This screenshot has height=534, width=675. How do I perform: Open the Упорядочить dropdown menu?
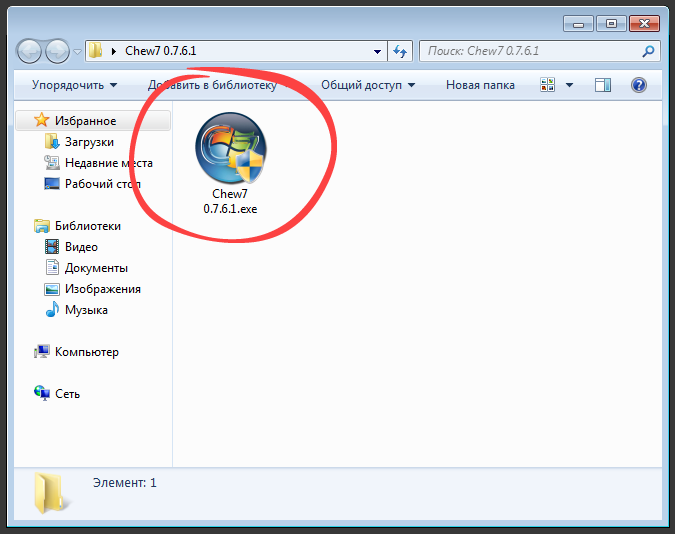[x=74, y=86]
